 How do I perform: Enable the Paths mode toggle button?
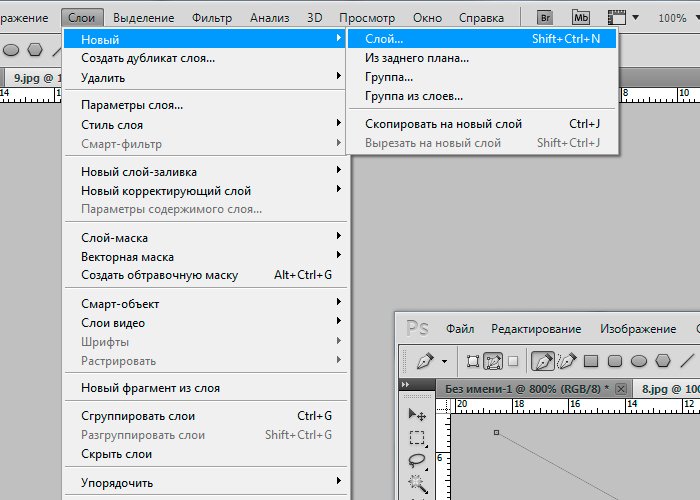(492, 361)
